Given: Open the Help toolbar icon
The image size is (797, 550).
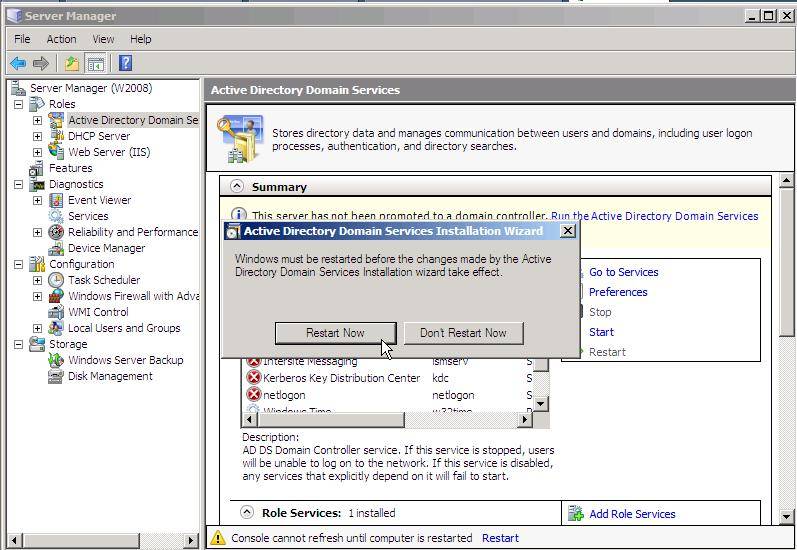Looking at the screenshot, I should click(x=126, y=64).
